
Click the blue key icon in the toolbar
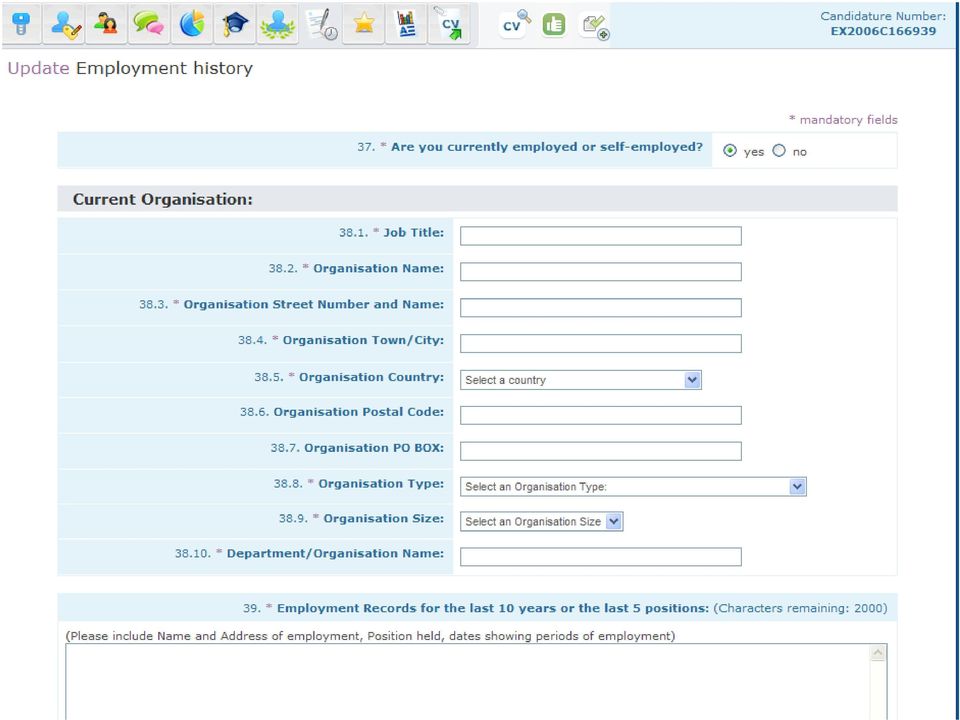tap(21, 24)
